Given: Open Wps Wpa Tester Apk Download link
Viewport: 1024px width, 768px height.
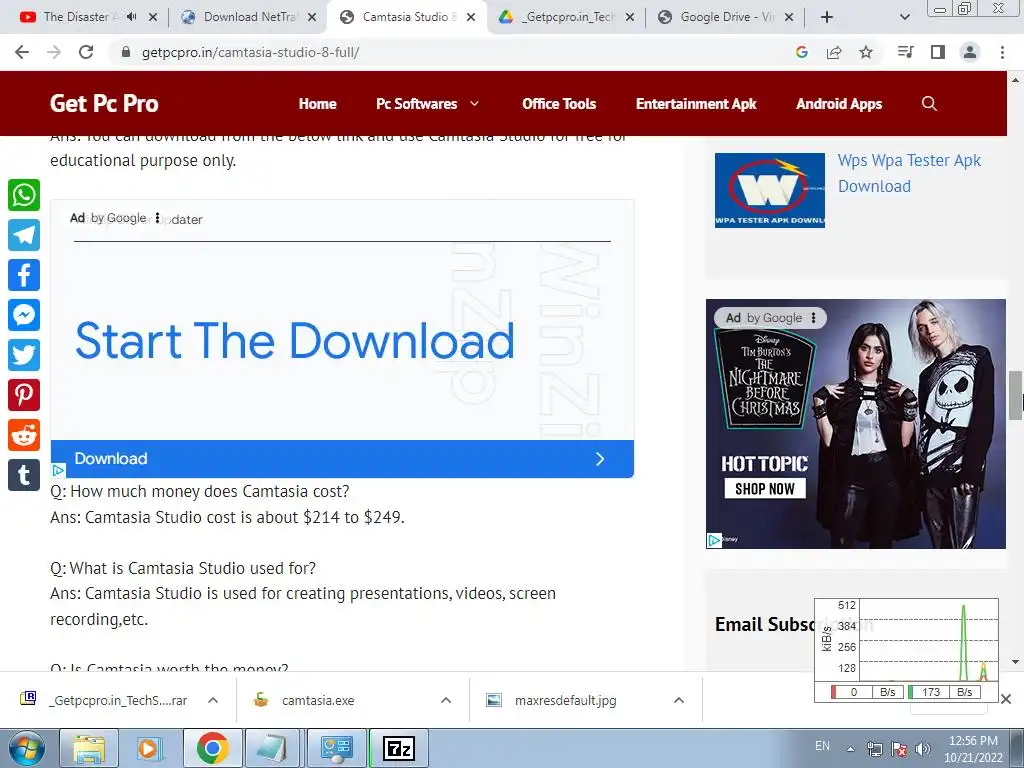Looking at the screenshot, I should 909,173.
